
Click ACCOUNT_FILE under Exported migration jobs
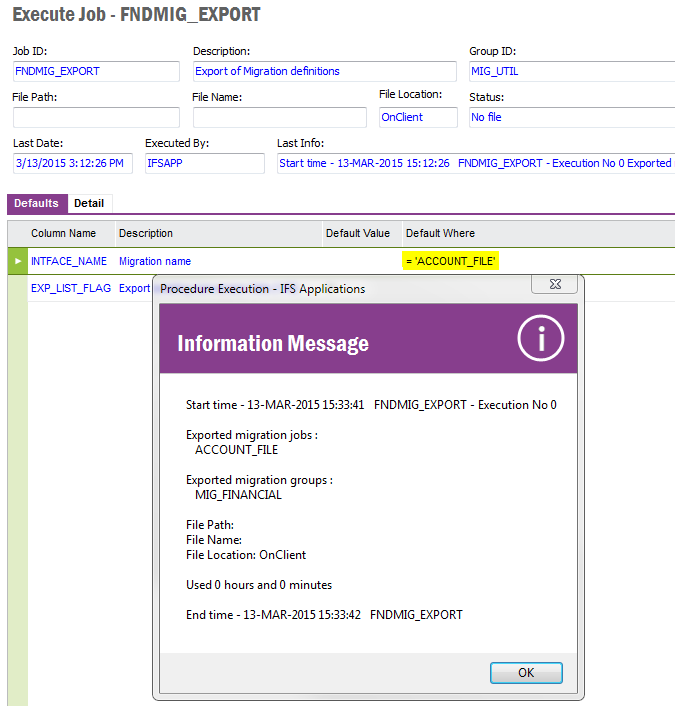click(236, 450)
